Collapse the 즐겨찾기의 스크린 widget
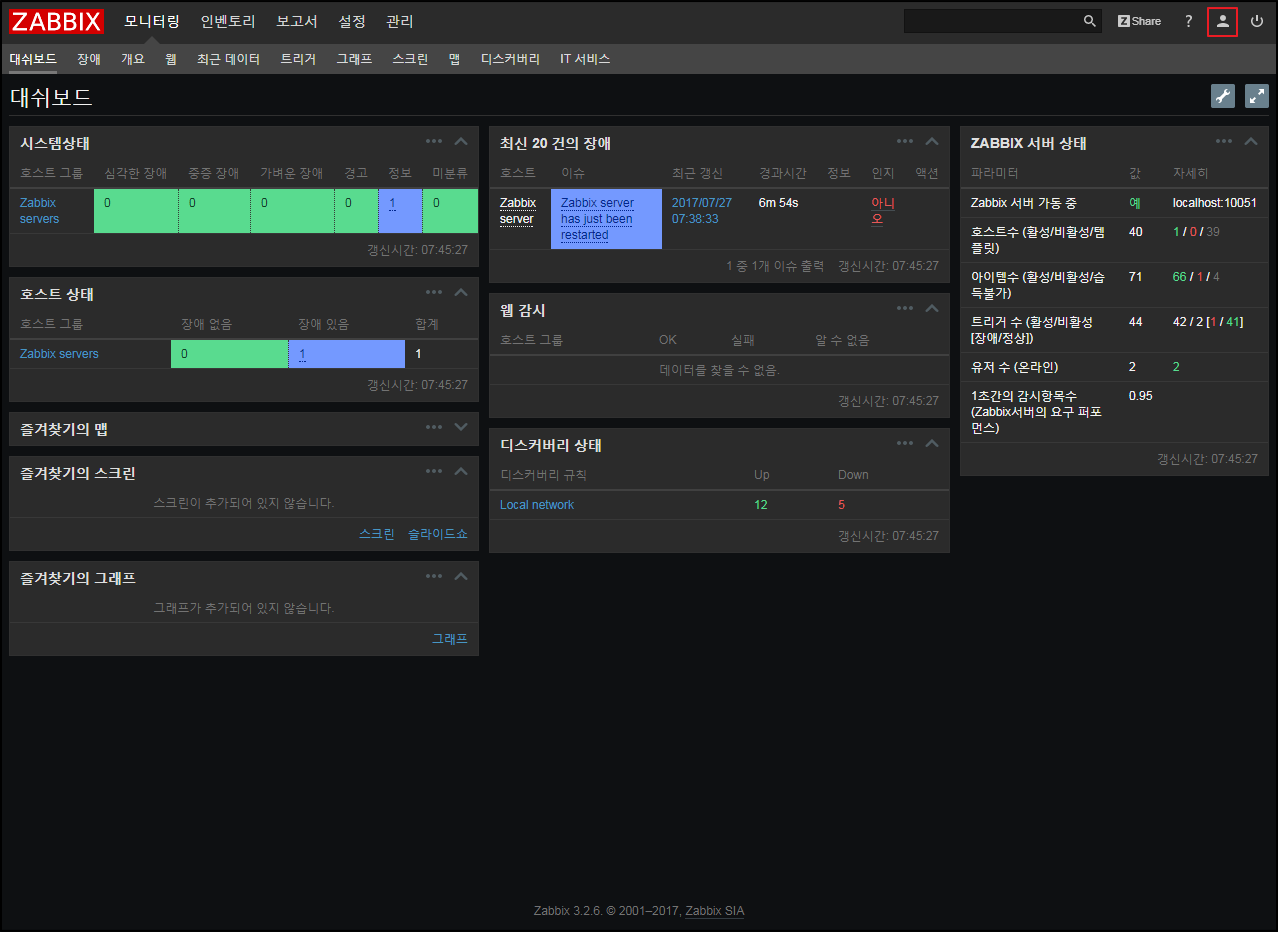1278x932 pixels. (x=461, y=471)
